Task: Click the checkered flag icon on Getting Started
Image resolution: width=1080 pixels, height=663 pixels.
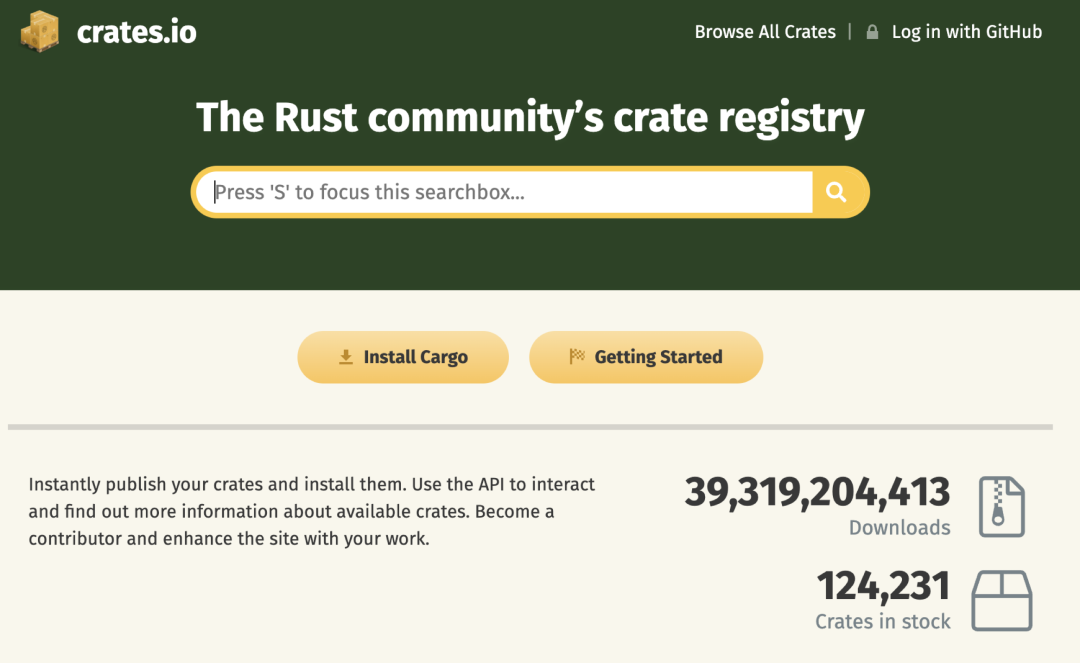Action: pos(578,356)
